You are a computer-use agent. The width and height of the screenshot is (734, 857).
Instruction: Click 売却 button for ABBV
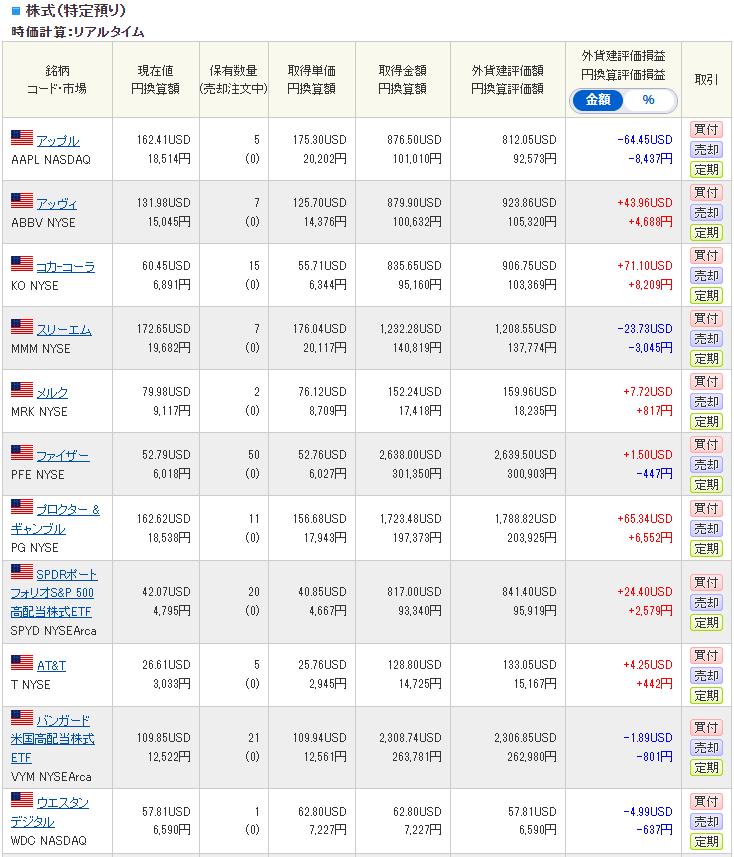pos(706,213)
